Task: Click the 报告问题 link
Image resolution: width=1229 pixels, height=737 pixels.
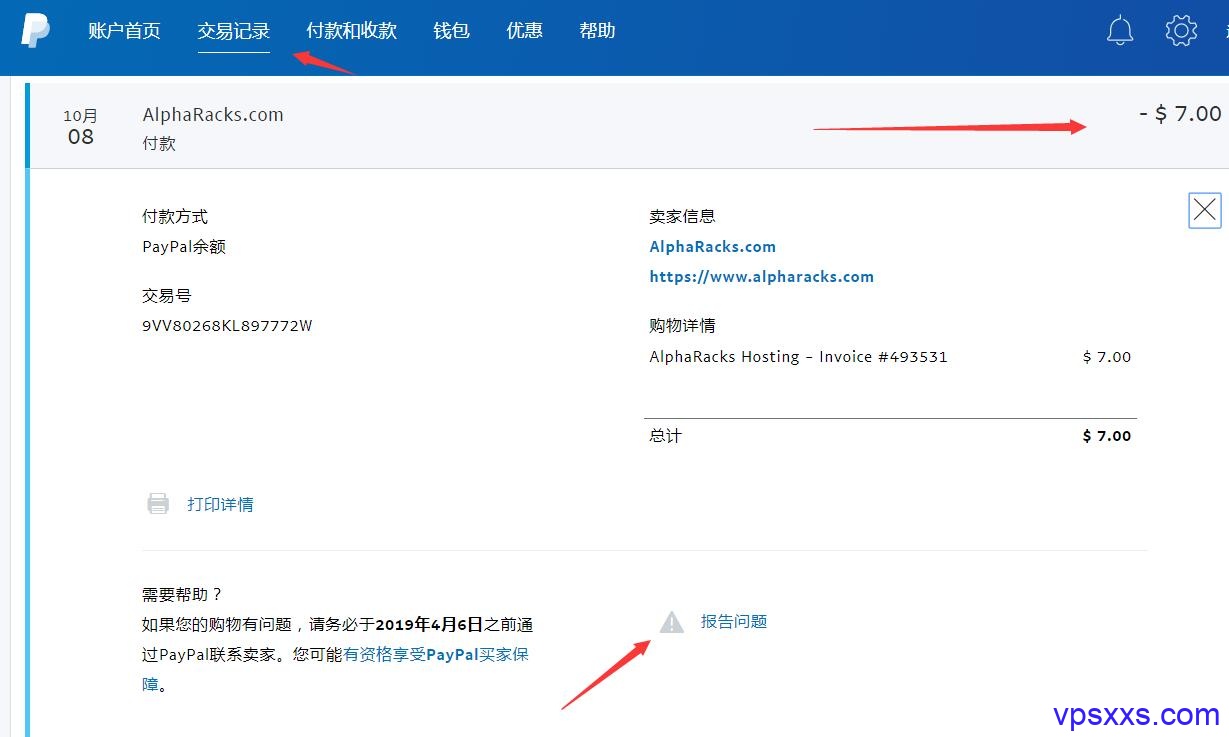Action: [734, 622]
